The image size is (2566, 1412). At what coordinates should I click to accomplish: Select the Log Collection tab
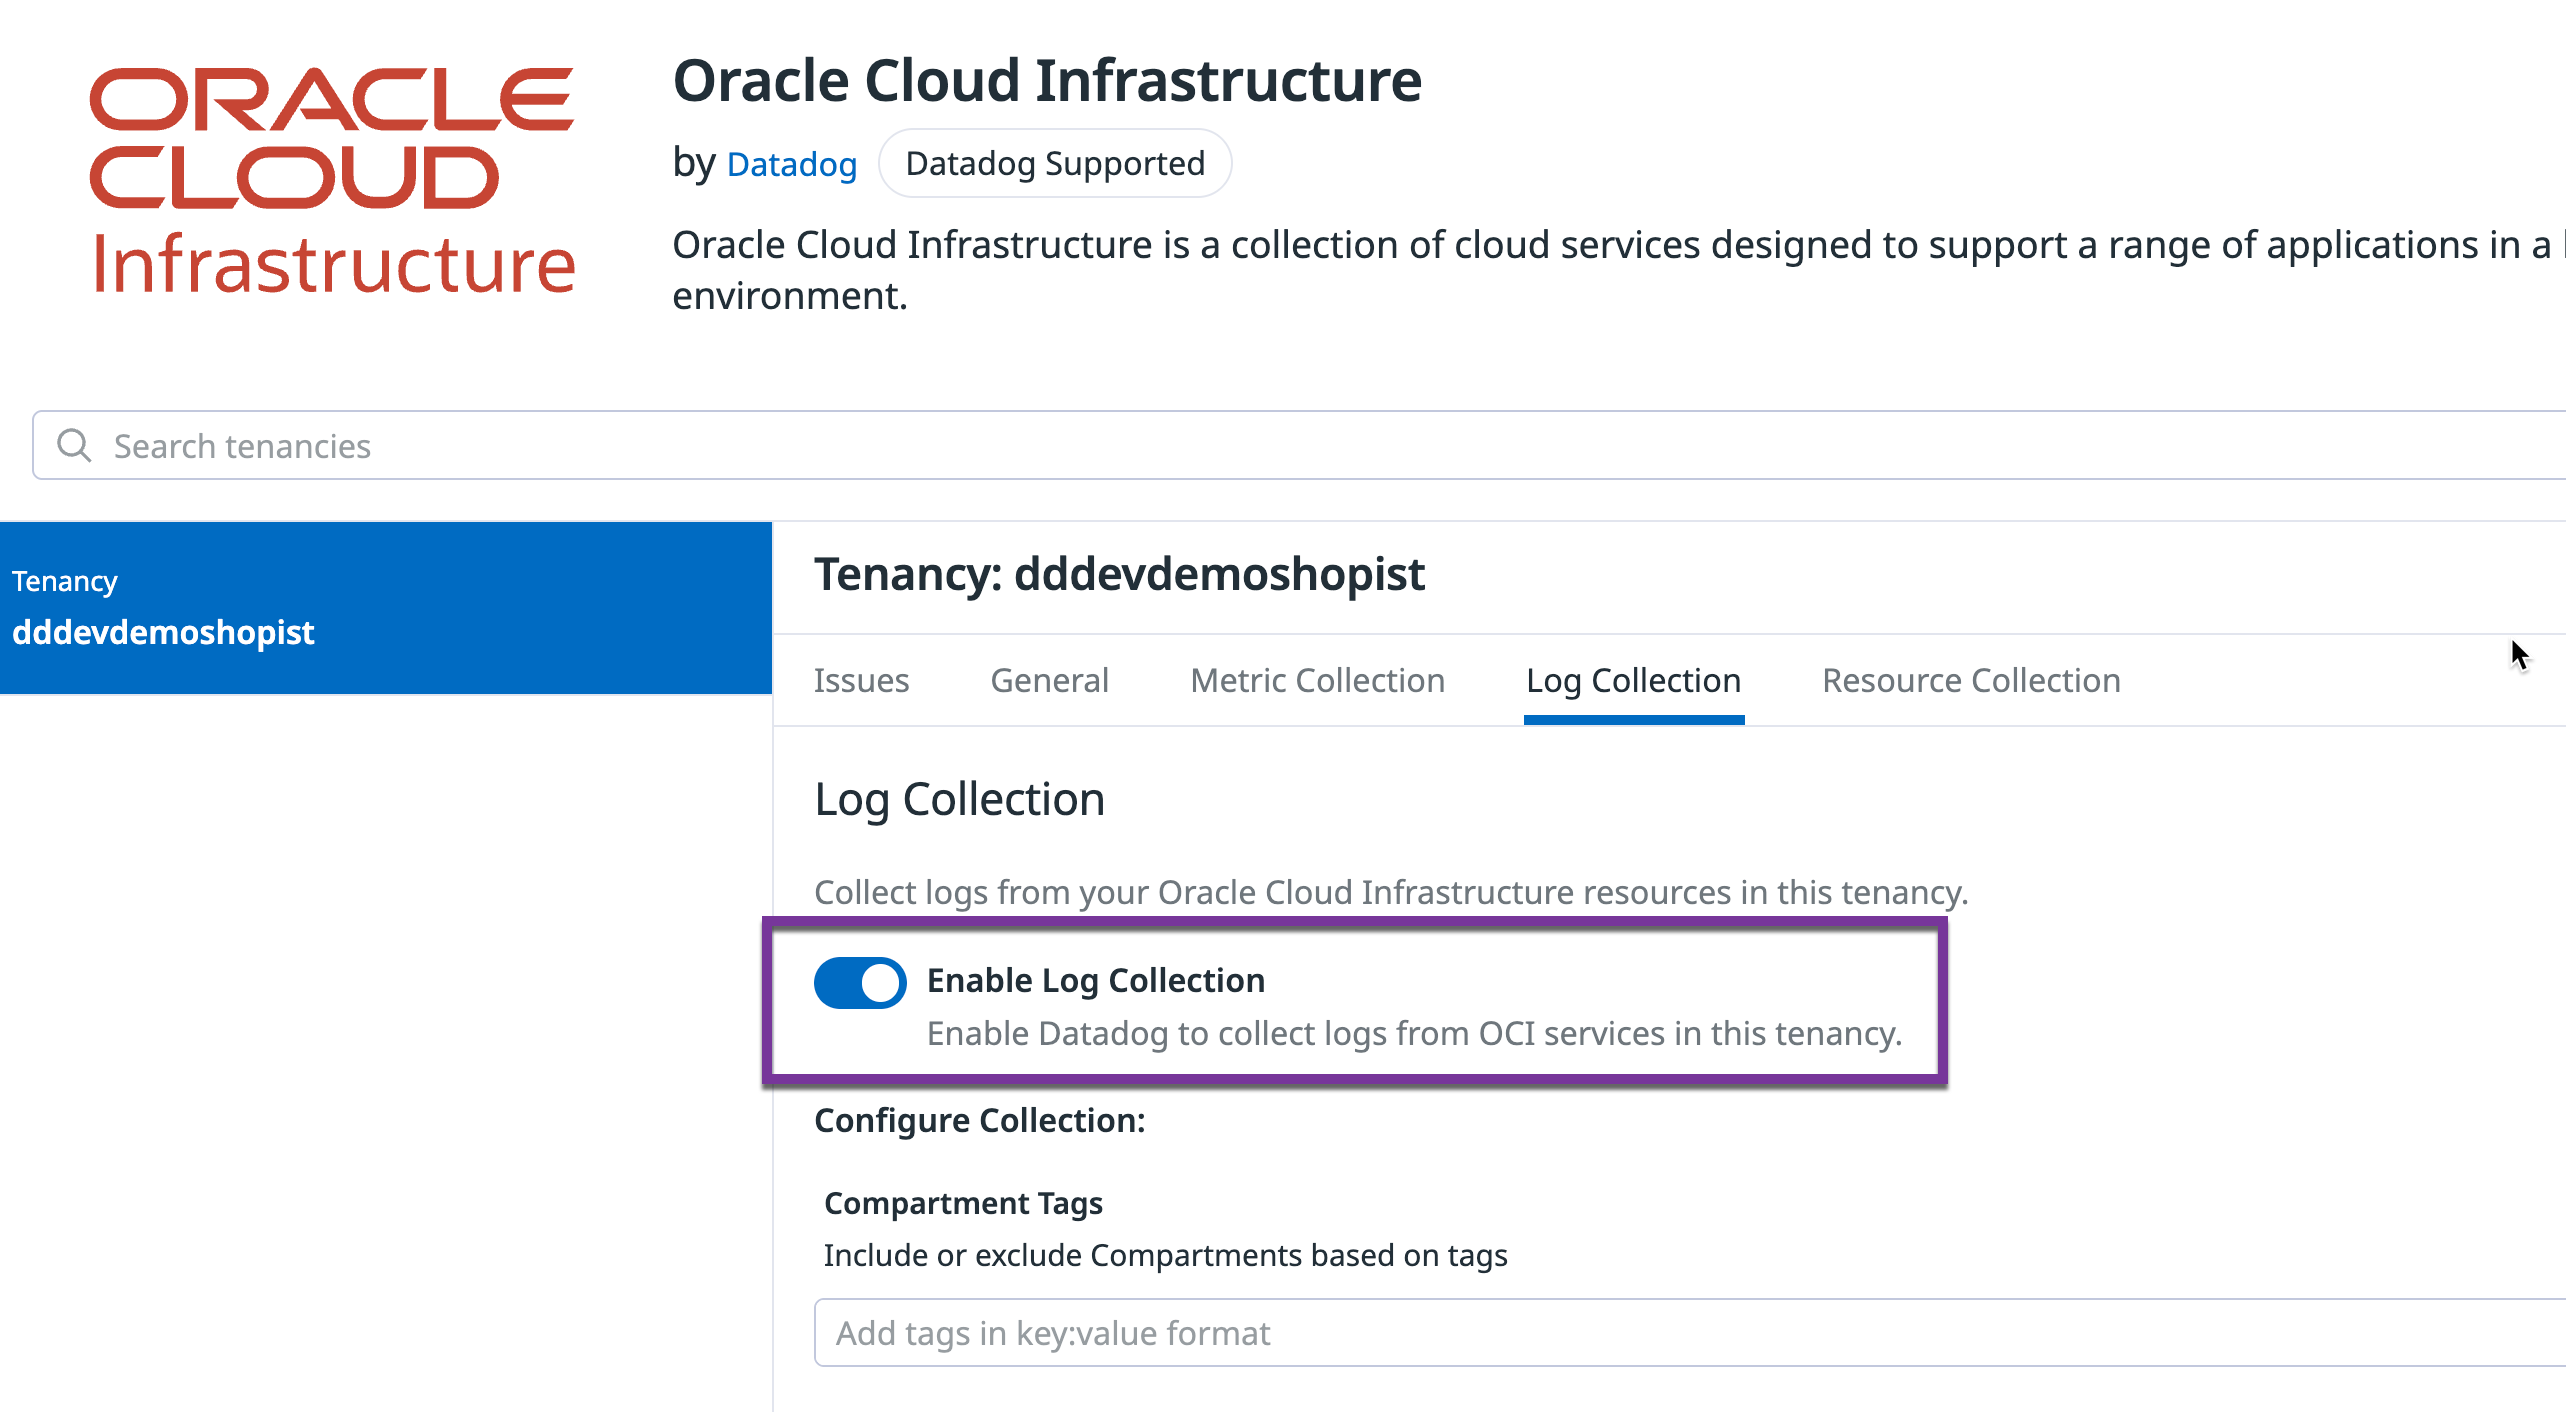point(1633,681)
